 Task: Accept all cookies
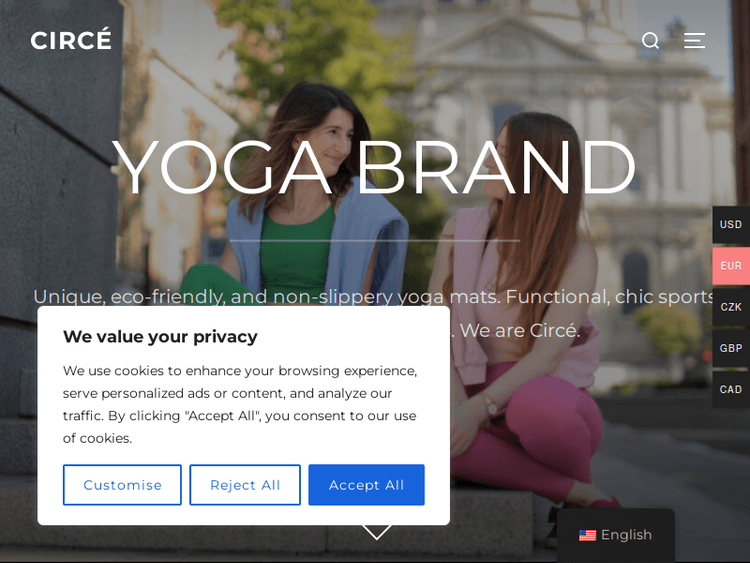pyautogui.click(x=366, y=485)
